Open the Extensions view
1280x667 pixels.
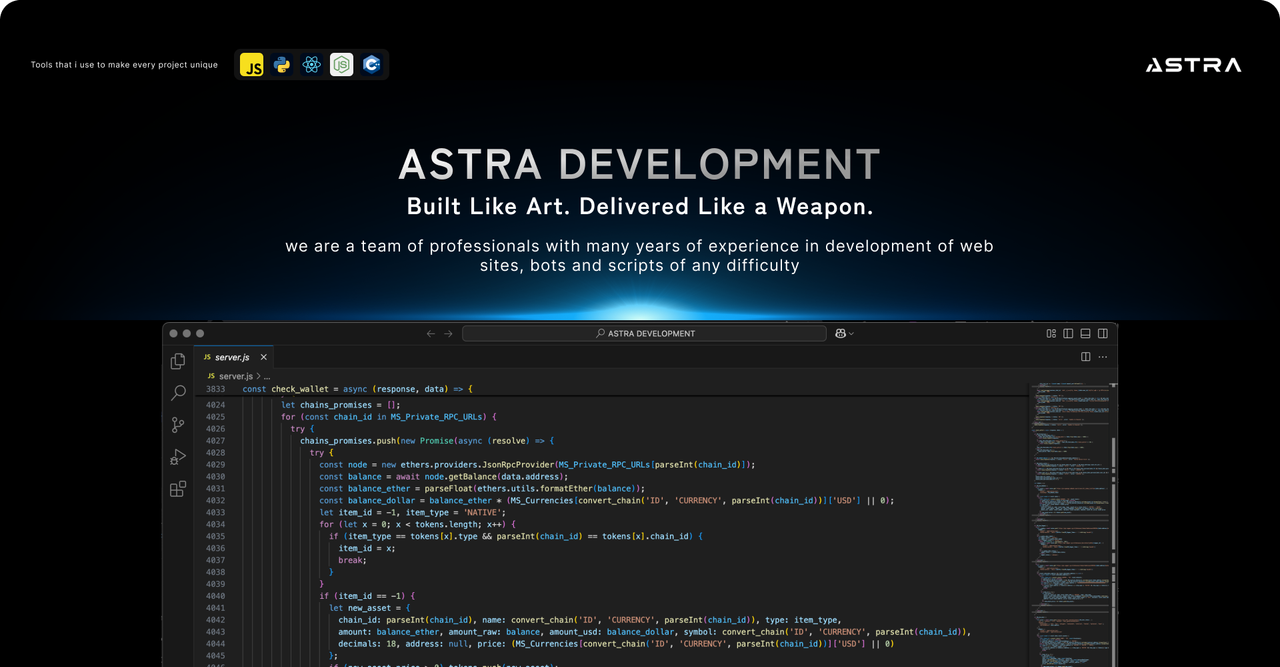click(x=178, y=489)
